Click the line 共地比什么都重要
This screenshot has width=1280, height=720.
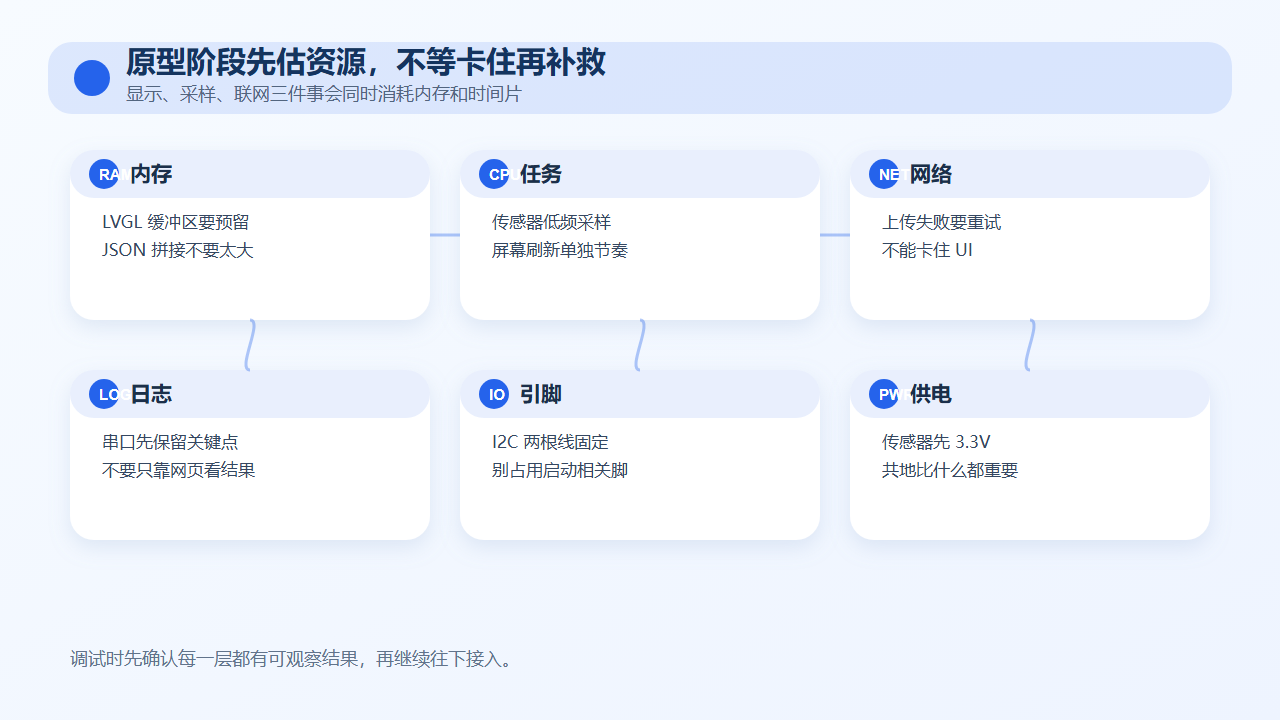[x=950, y=470]
